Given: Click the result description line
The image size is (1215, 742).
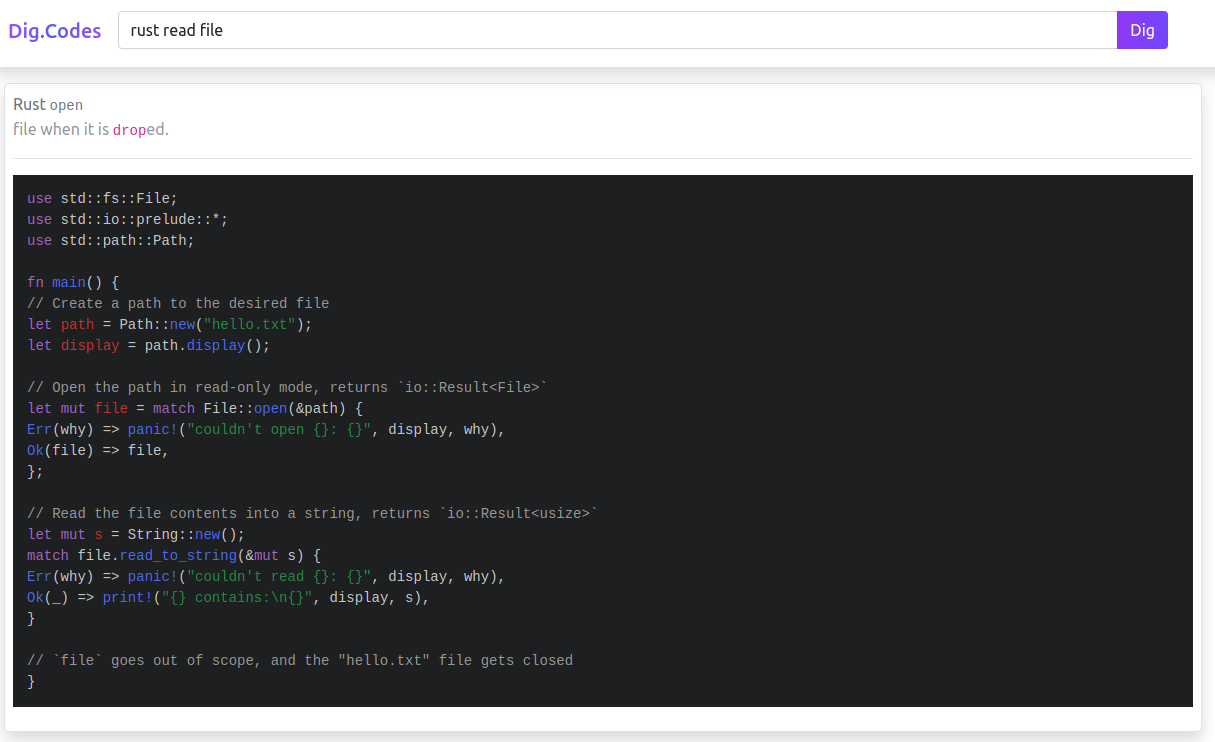Looking at the screenshot, I should [90, 129].
